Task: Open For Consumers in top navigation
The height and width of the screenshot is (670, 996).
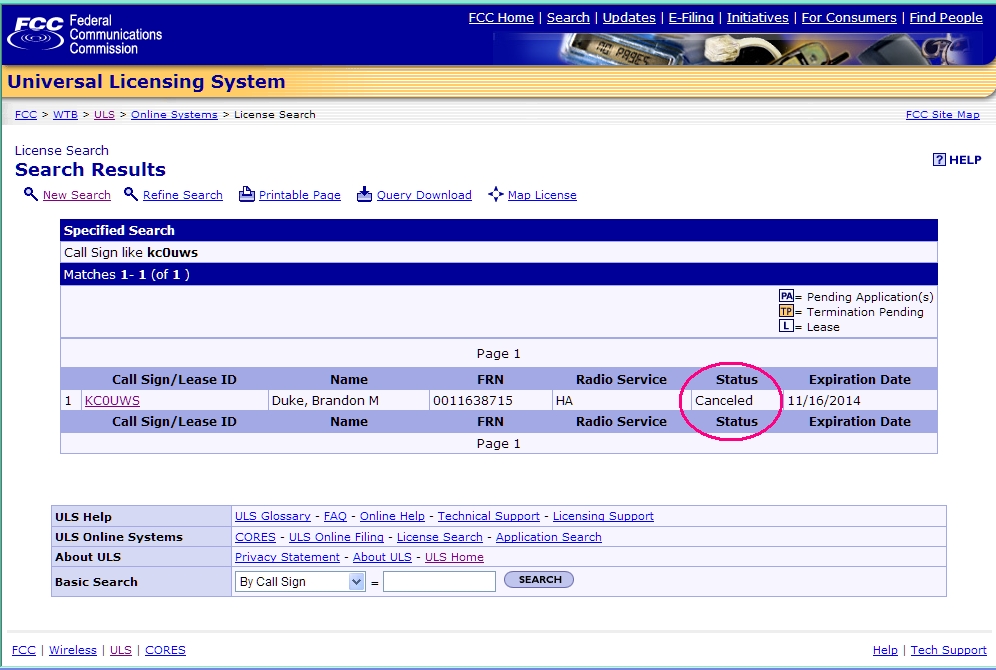Action: [849, 18]
